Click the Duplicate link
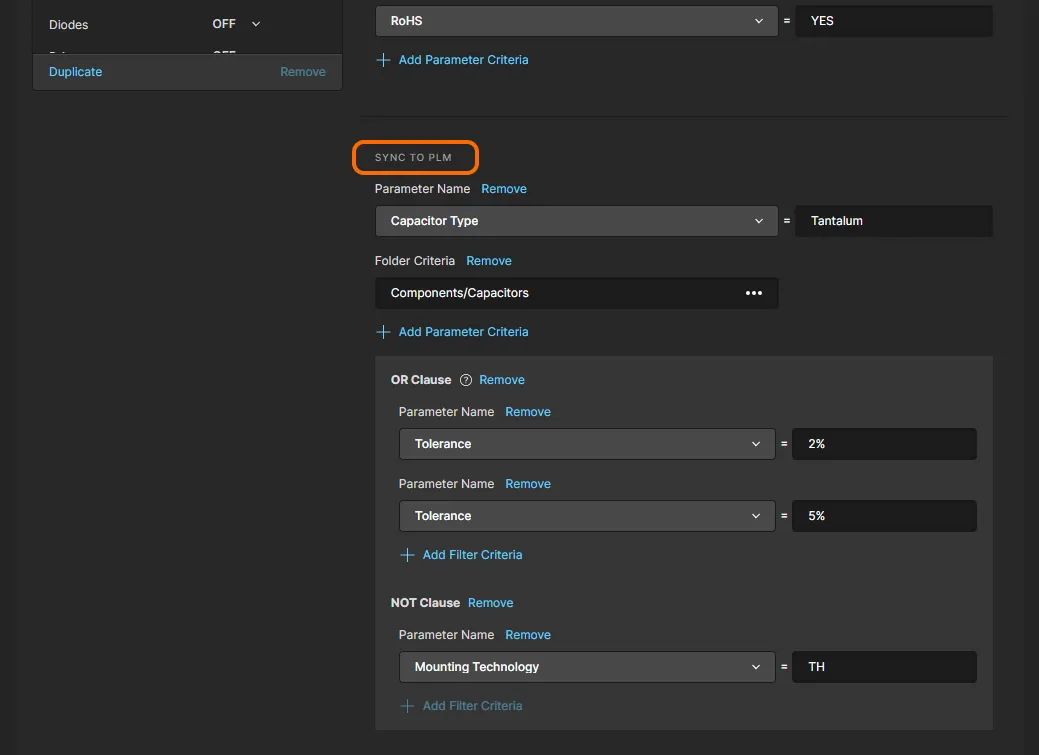1039x755 pixels. (76, 72)
